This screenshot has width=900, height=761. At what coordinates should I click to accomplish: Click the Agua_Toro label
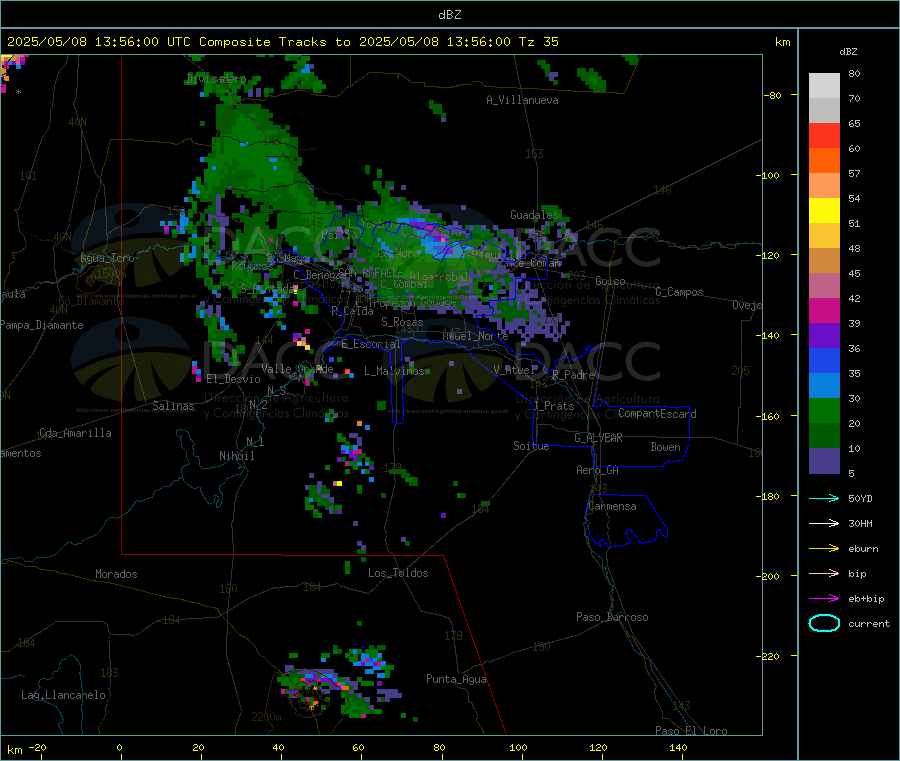tap(107, 258)
